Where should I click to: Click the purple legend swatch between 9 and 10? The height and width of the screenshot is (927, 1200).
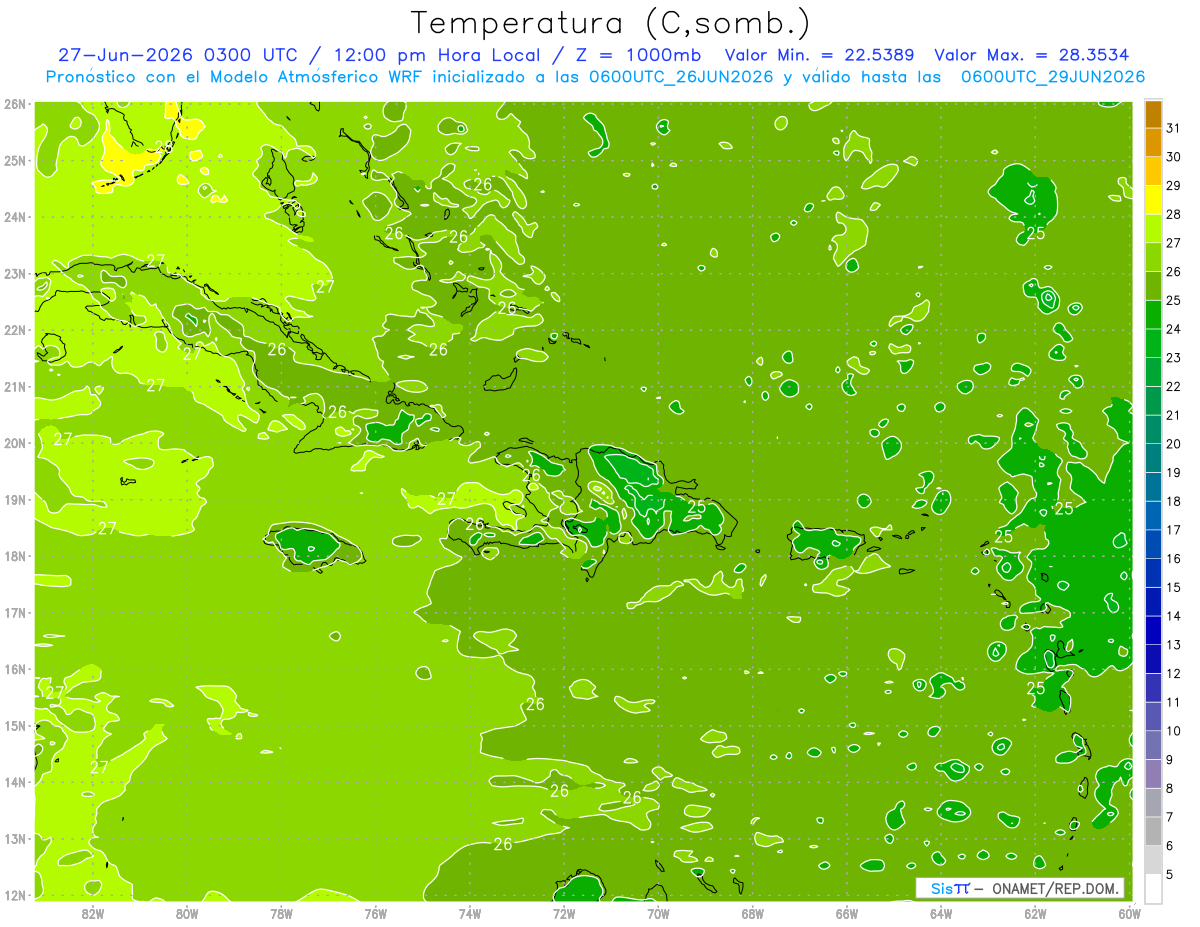[x=1153, y=745]
